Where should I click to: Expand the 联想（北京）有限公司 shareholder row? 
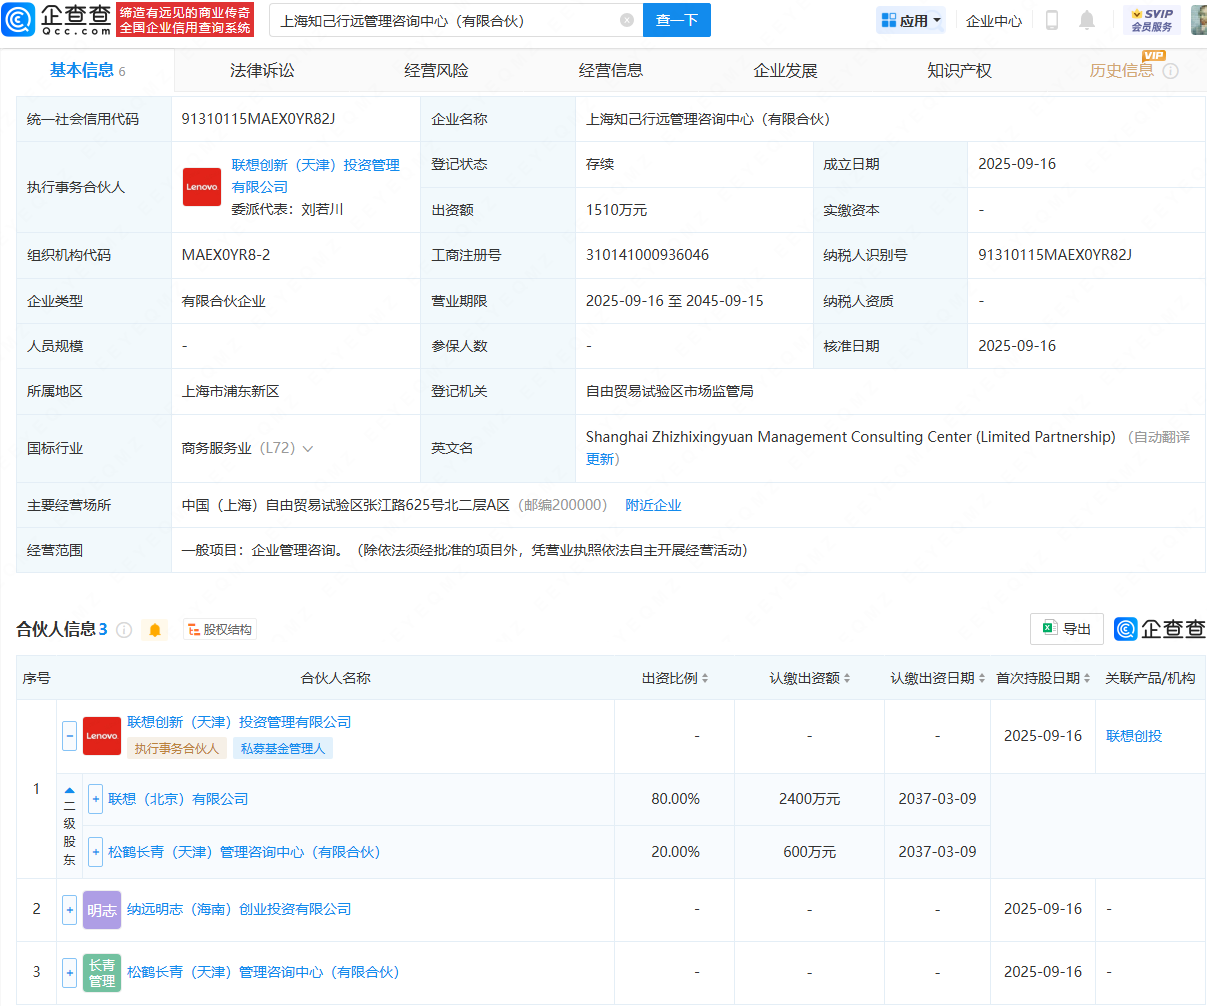coord(96,799)
